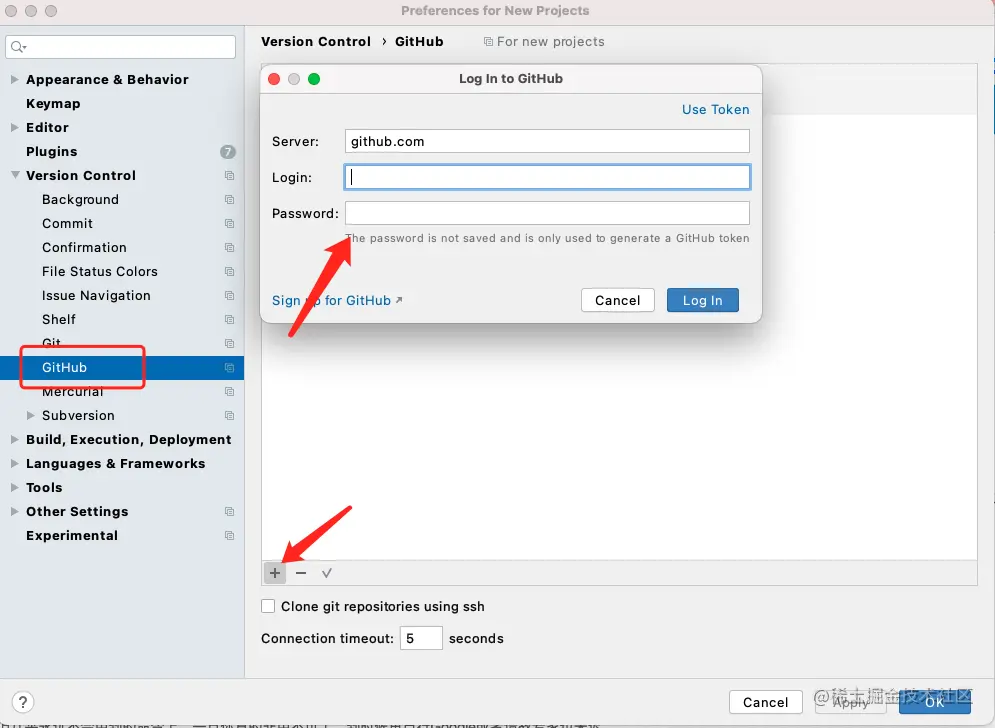
Task: Open File Status Colors settings
Action: point(100,272)
